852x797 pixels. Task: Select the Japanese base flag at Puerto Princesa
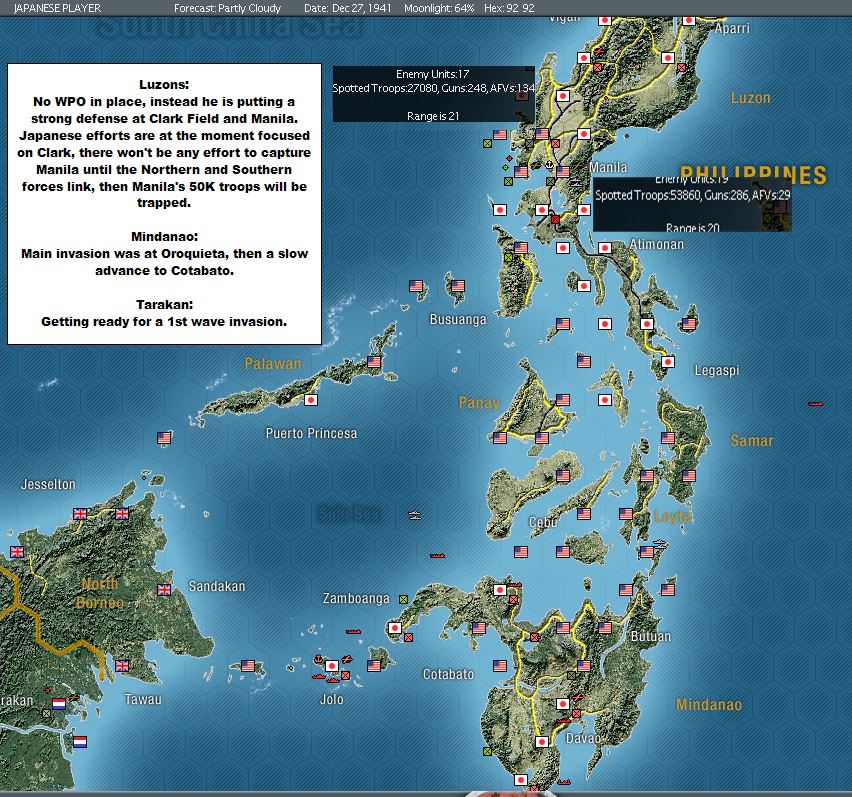point(311,400)
